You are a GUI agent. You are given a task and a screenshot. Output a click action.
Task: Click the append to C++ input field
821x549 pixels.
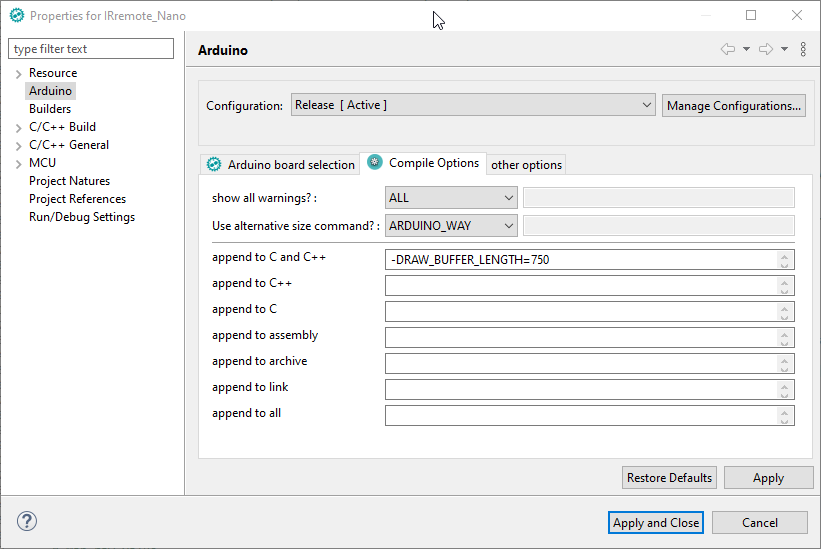[580, 286]
